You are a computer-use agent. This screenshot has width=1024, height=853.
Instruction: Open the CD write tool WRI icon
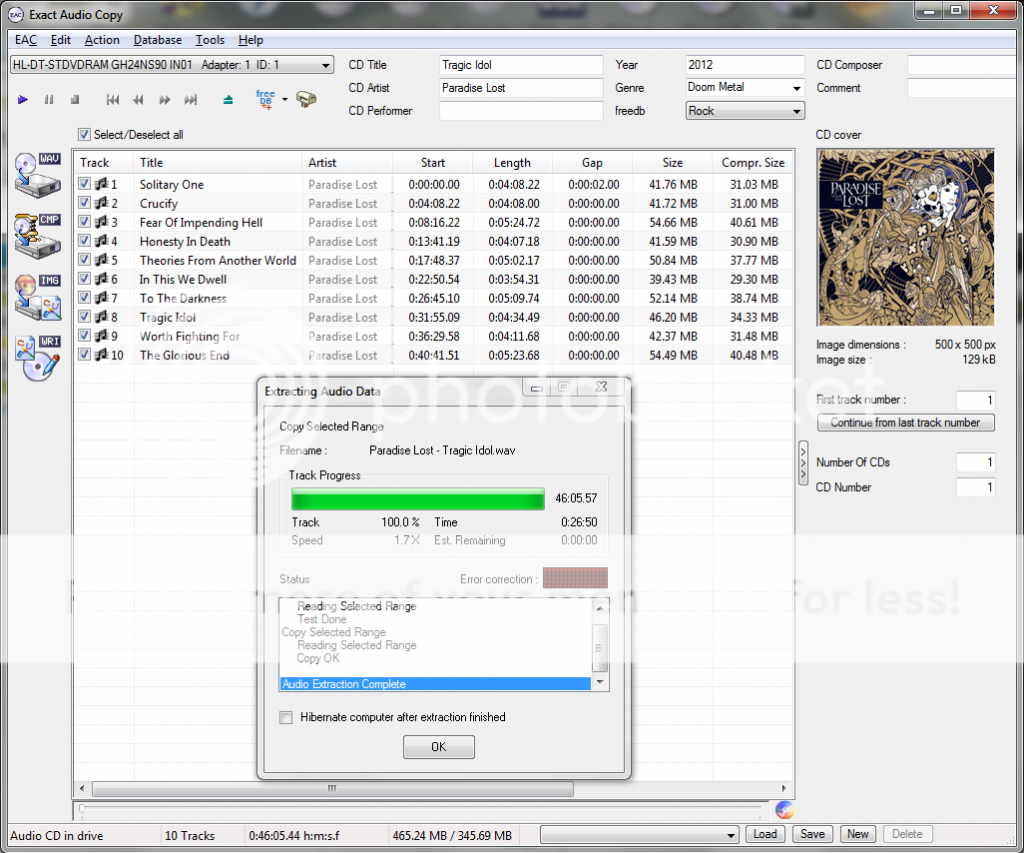tap(38, 358)
